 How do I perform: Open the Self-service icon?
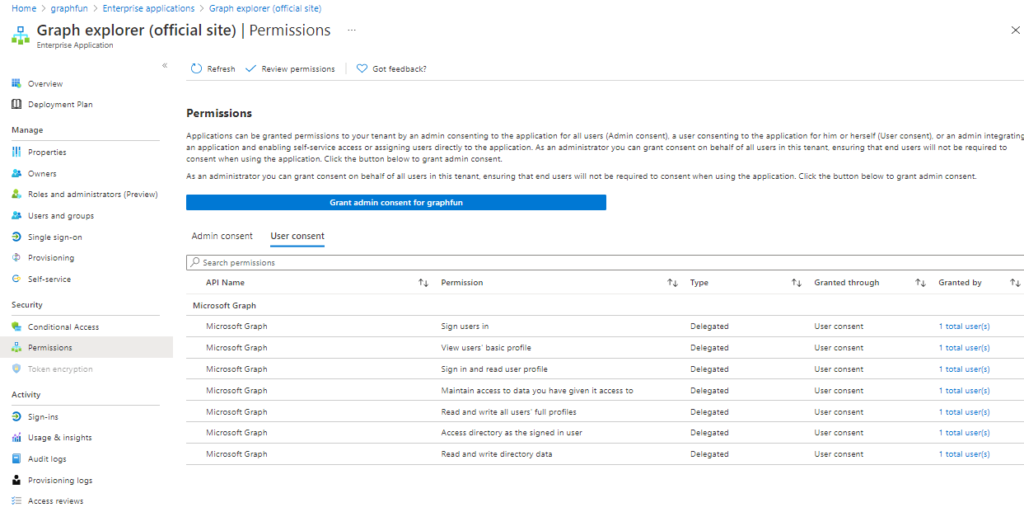[16, 279]
